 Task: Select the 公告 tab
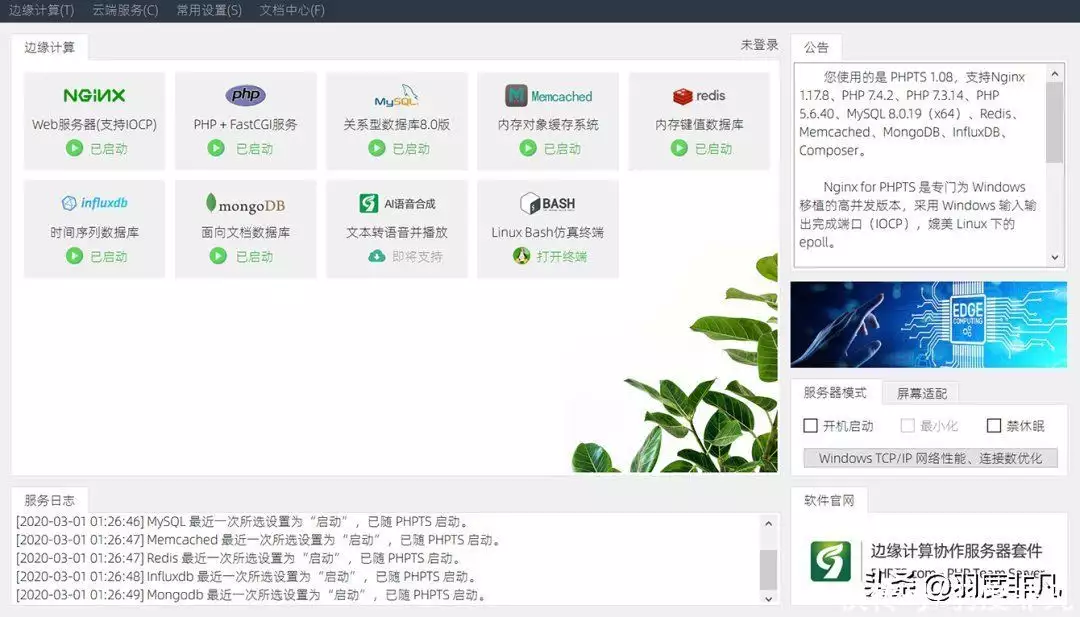point(816,48)
